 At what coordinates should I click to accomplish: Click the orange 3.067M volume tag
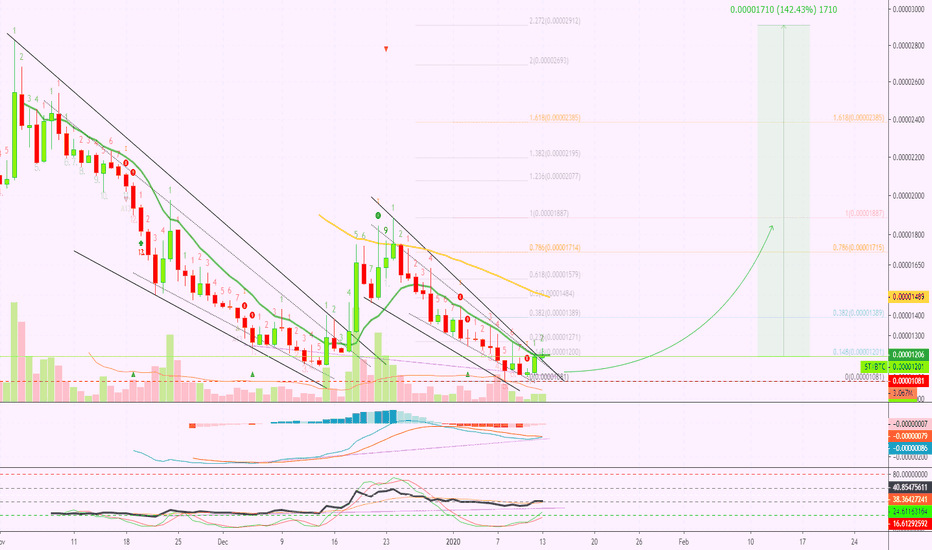903,393
